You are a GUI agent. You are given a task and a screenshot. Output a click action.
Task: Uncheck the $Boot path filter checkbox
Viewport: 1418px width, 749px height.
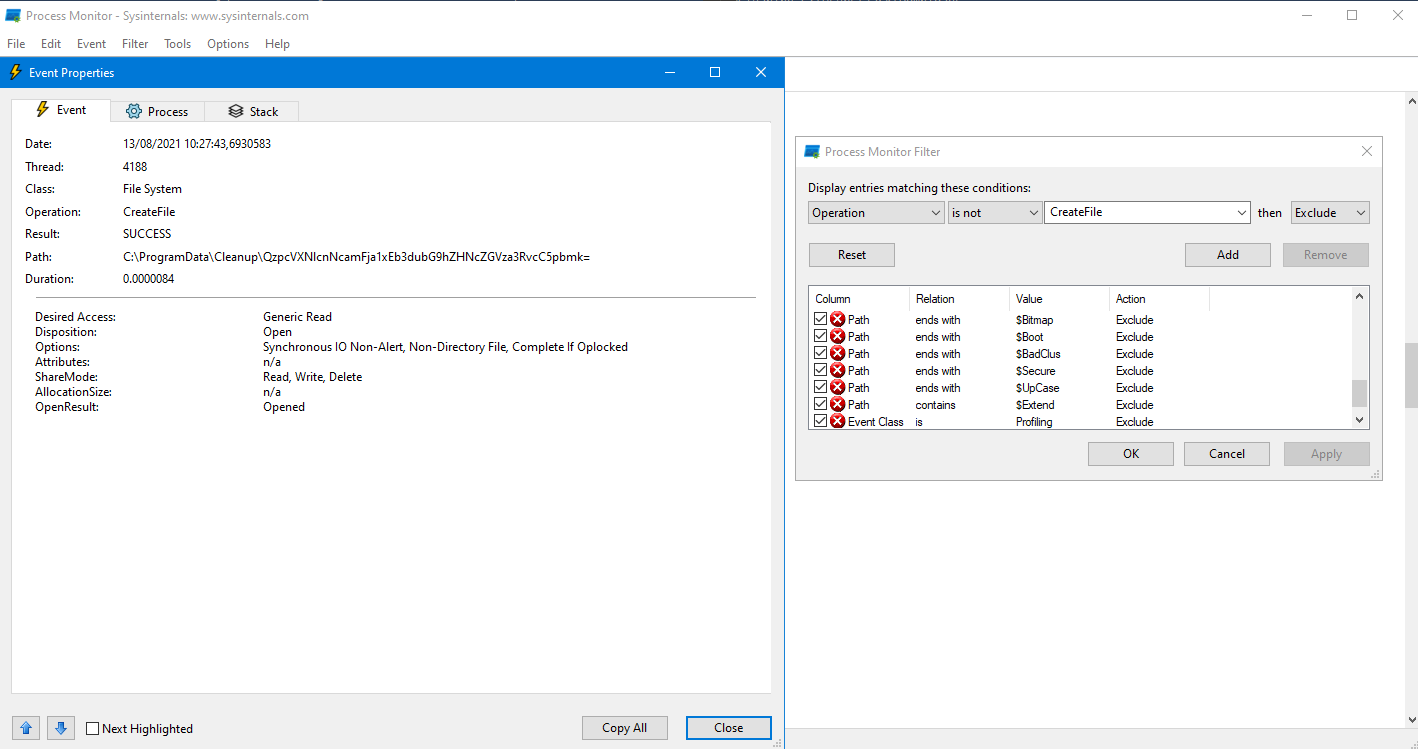pos(821,337)
